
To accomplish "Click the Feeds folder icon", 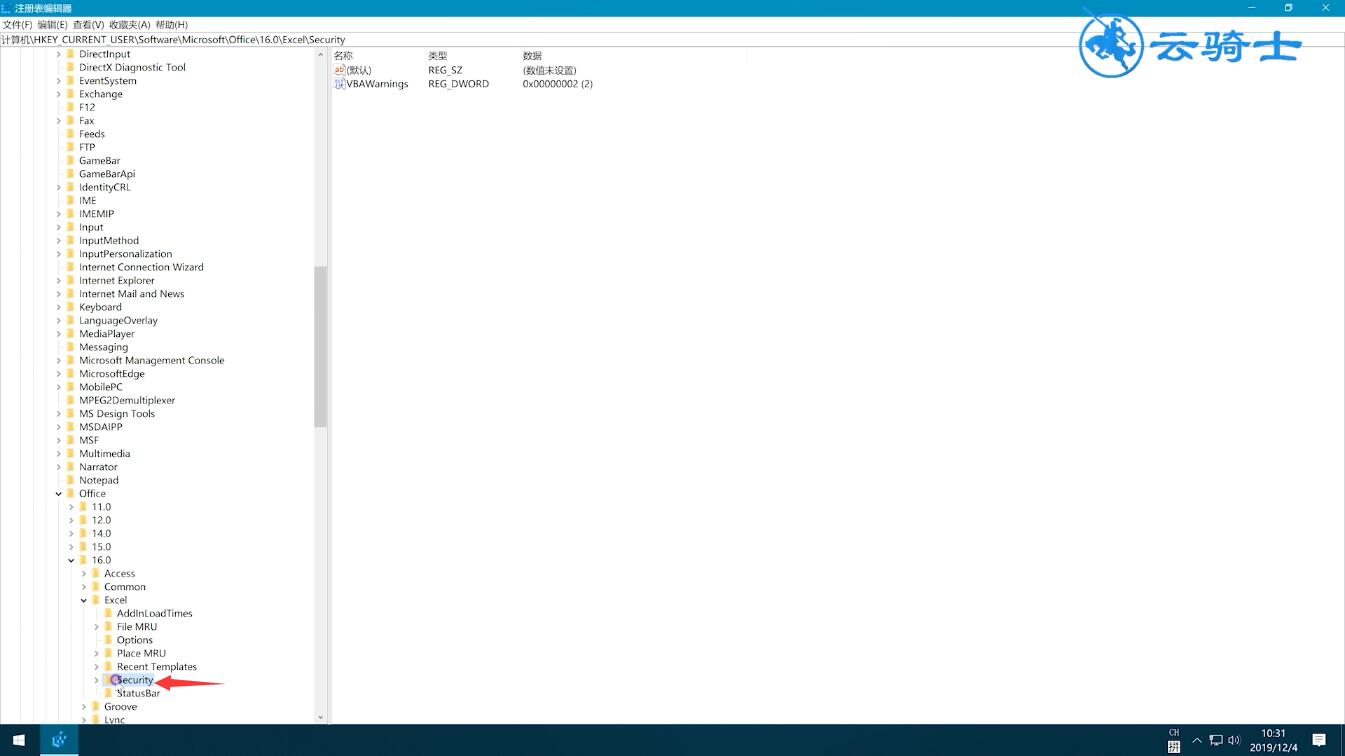I will [x=71, y=134].
